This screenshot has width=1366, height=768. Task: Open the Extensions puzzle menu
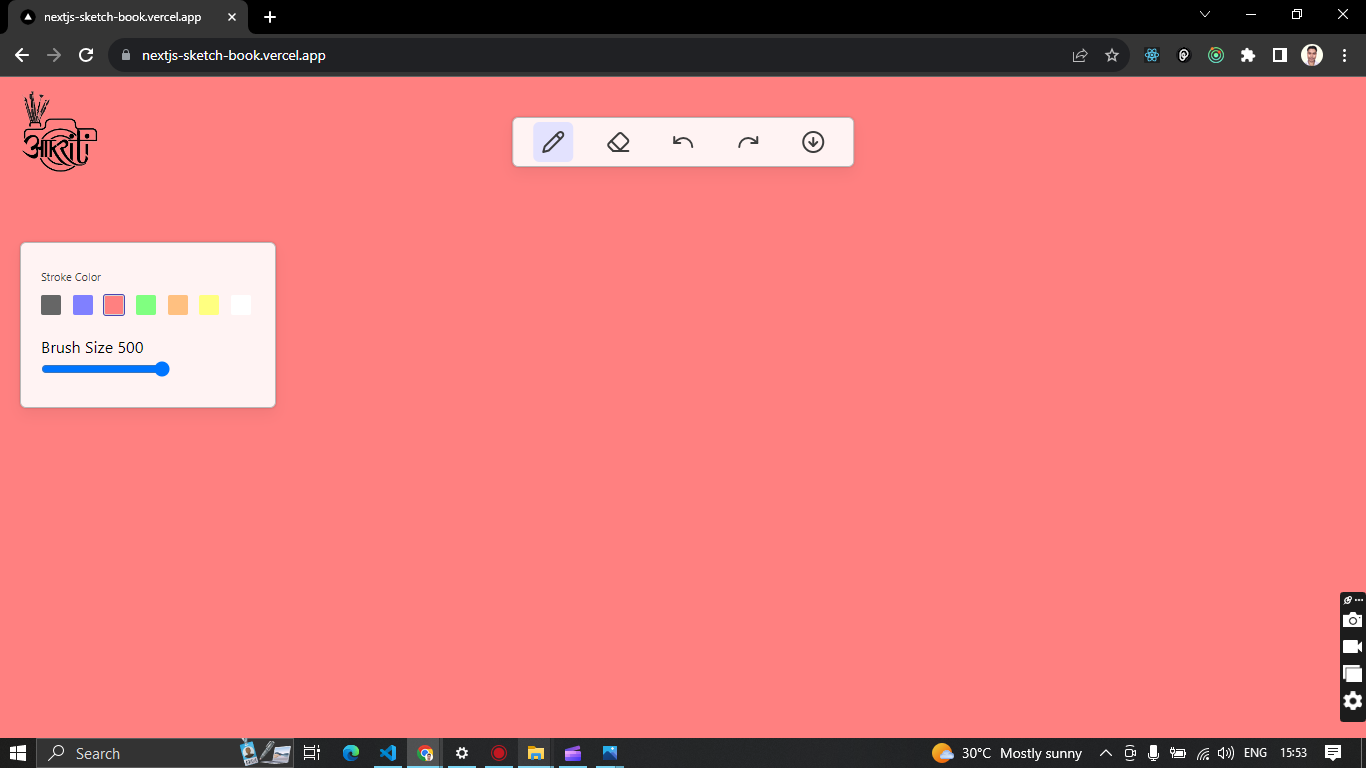pos(1248,55)
